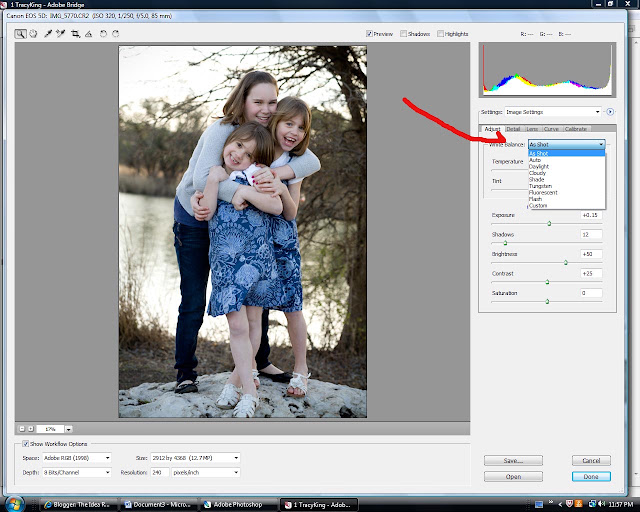The image size is (640, 512).
Task: Click the Contrast slider handle
Action: [x=547, y=282]
